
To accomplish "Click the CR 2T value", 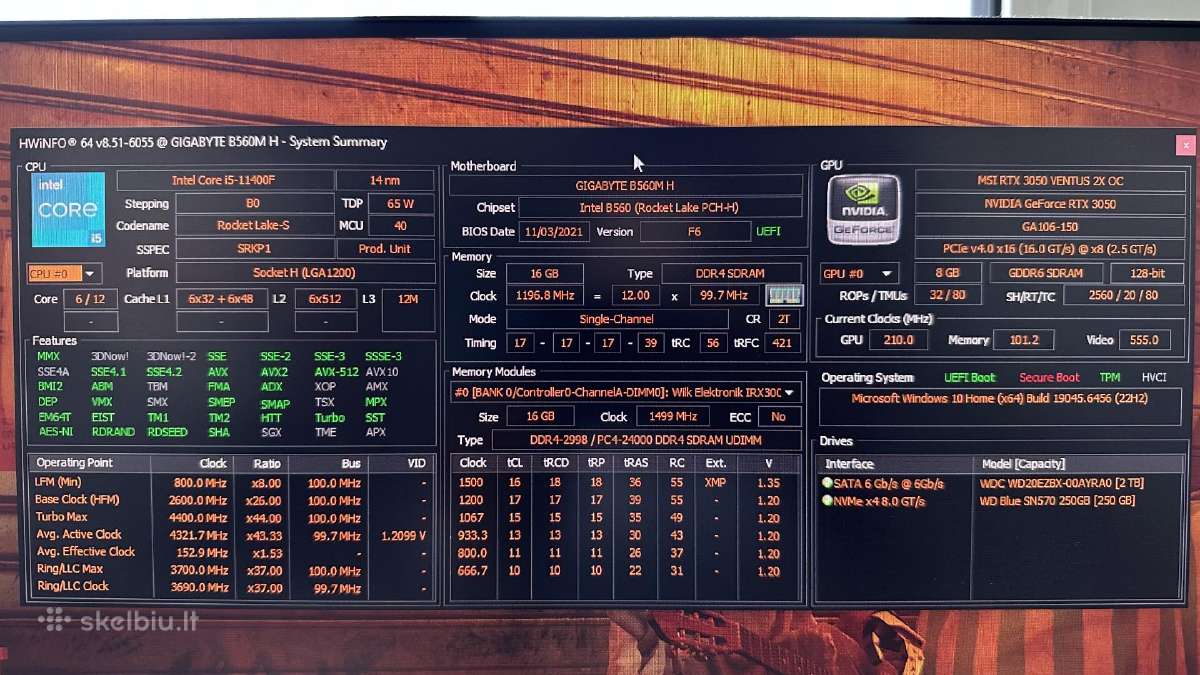I will pyautogui.click(x=783, y=319).
